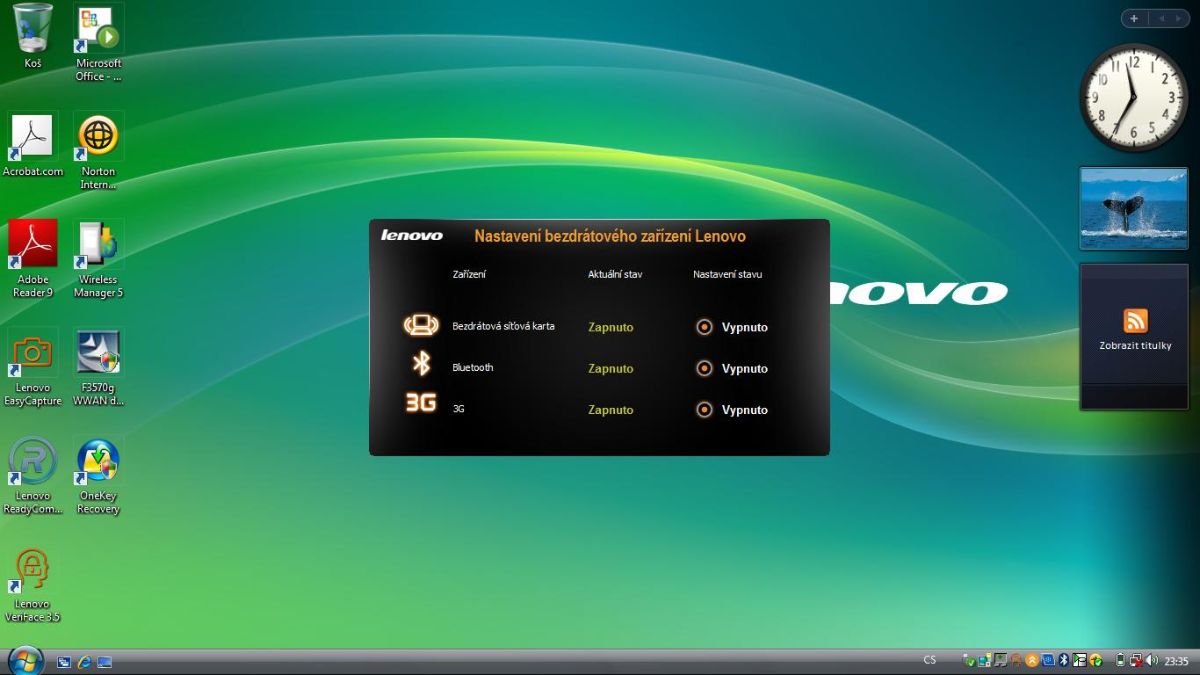Click the CS language indicator in taskbar
The height and width of the screenshot is (675, 1200).
(930, 661)
